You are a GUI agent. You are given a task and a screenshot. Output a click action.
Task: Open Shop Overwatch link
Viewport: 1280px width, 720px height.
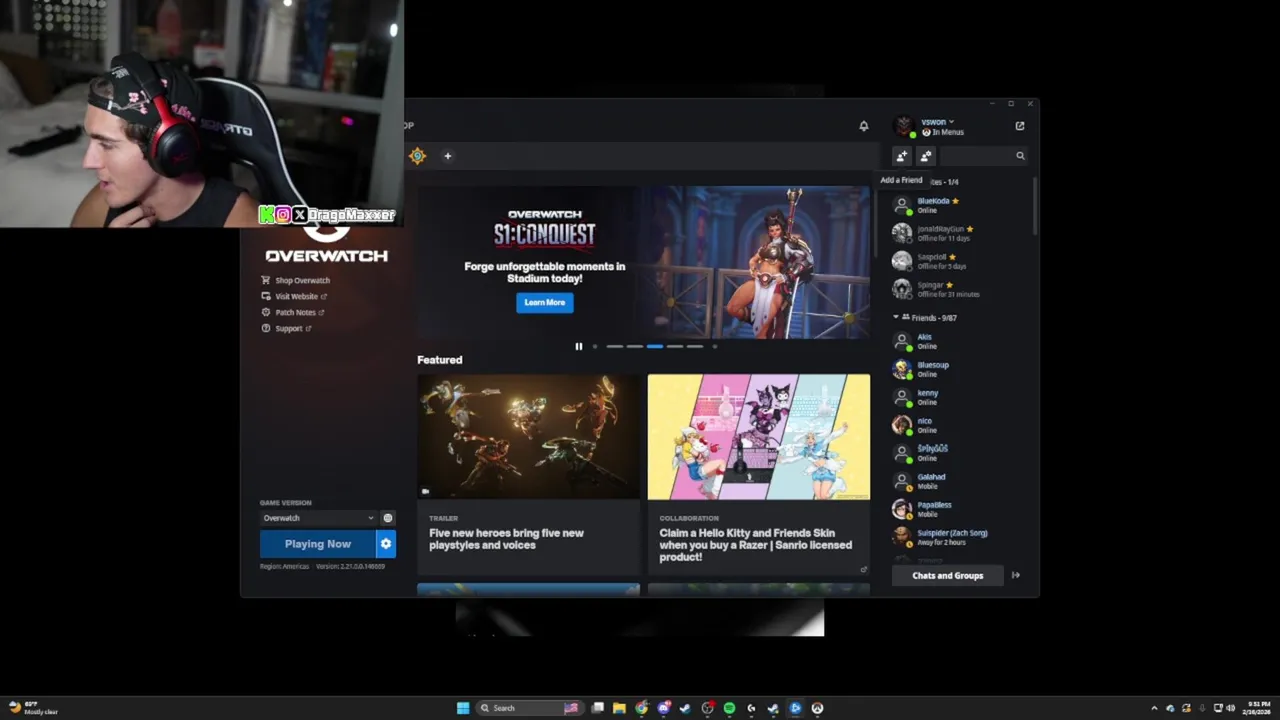[x=296, y=280]
